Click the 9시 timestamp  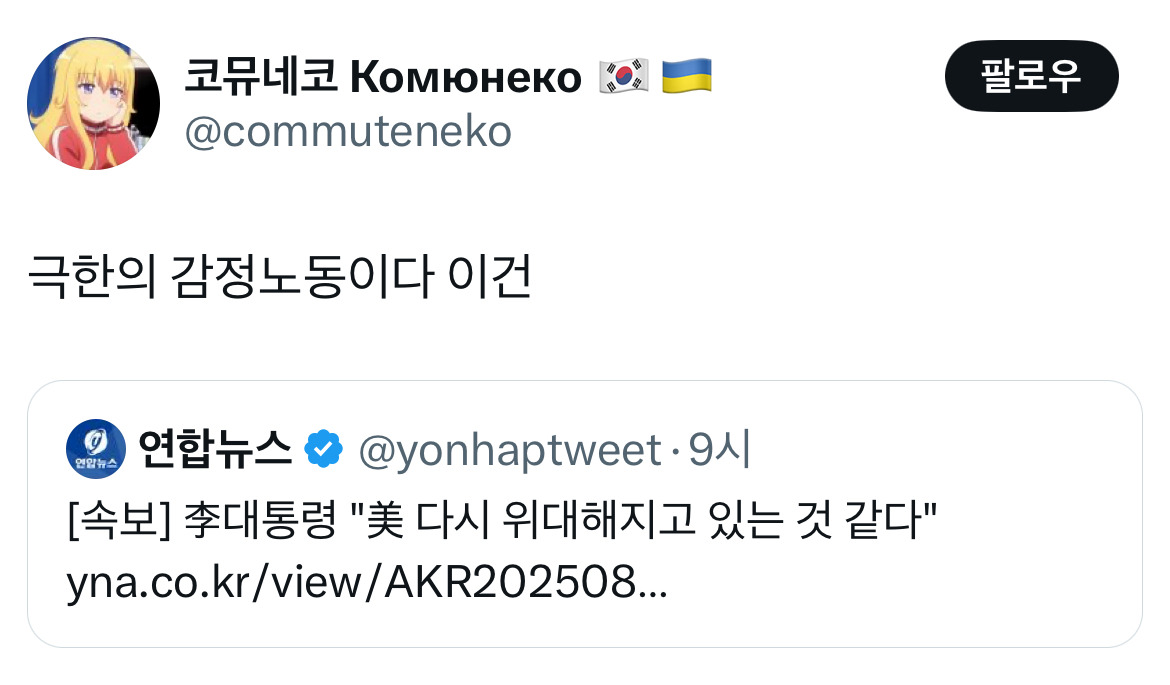coord(718,450)
